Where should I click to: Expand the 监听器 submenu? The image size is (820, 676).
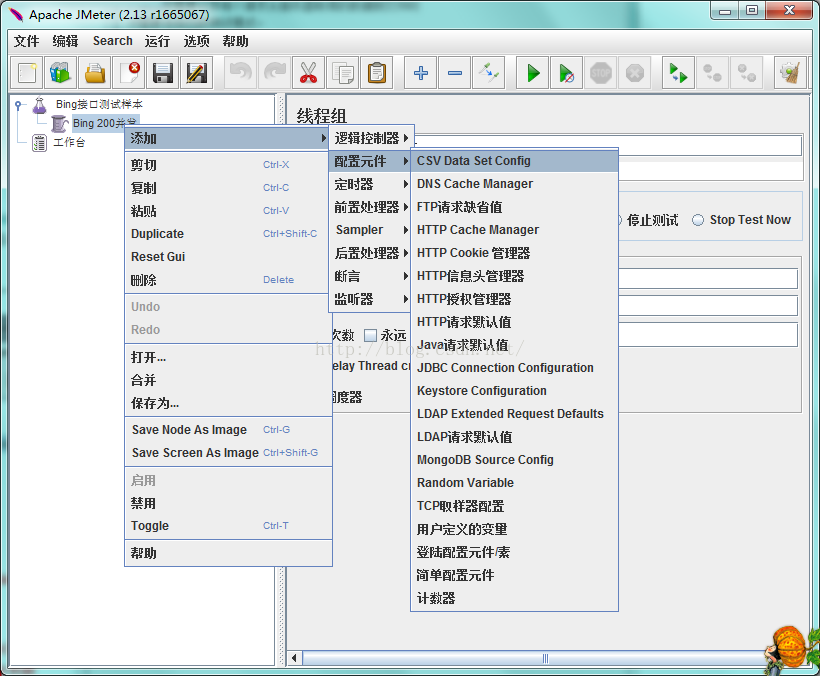click(370, 299)
